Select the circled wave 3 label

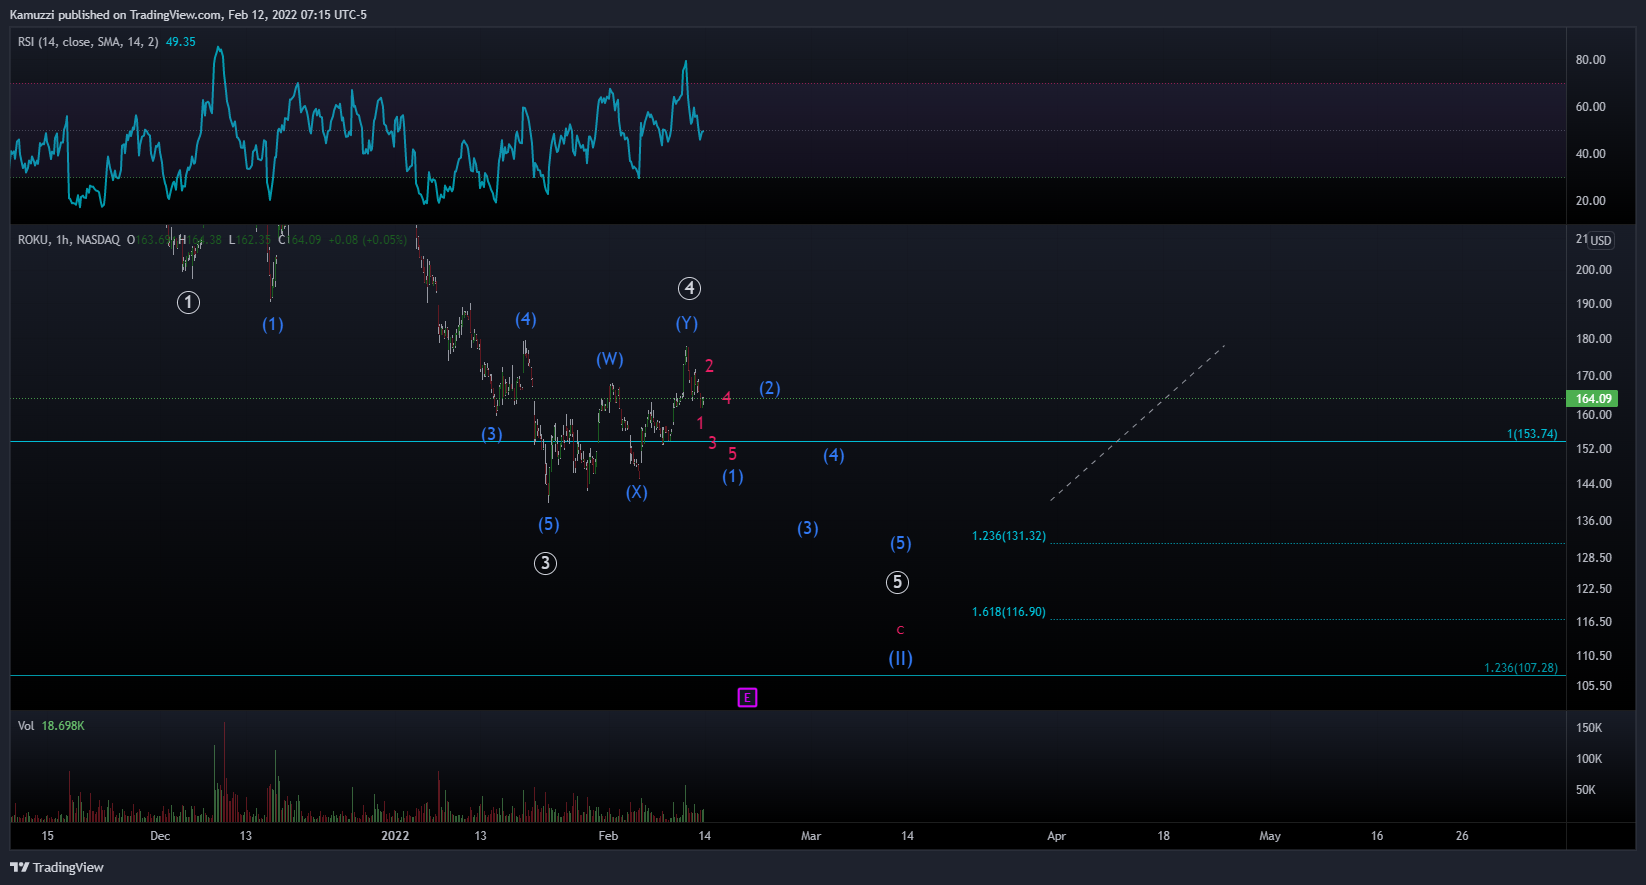click(x=545, y=563)
